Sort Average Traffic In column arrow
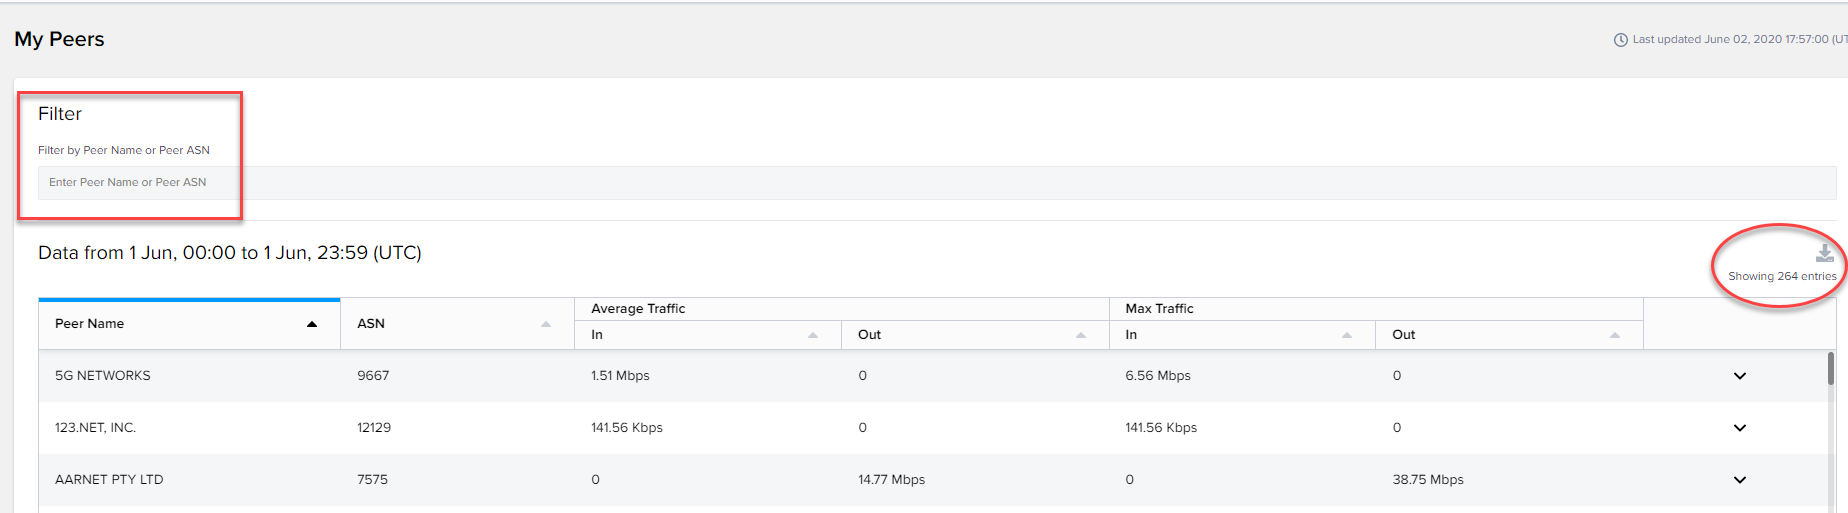The height and width of the screenshot is (513, 1848). pyautogui.click(x=813, y=335)
